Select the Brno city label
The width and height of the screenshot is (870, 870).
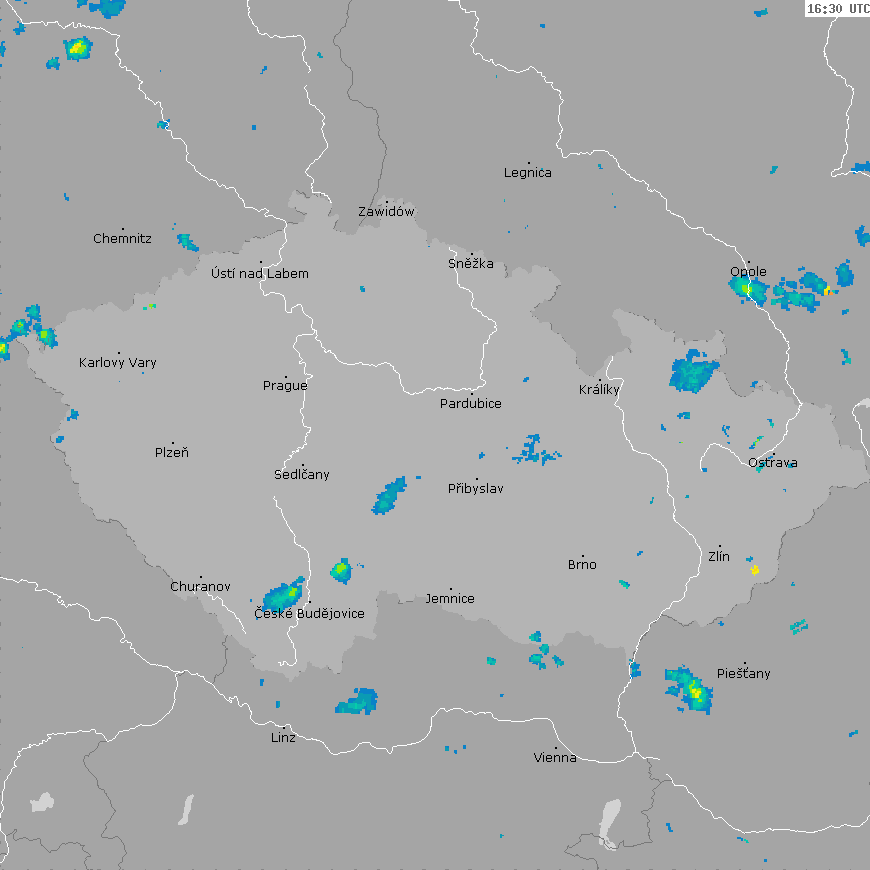click(x=582, y=565)
